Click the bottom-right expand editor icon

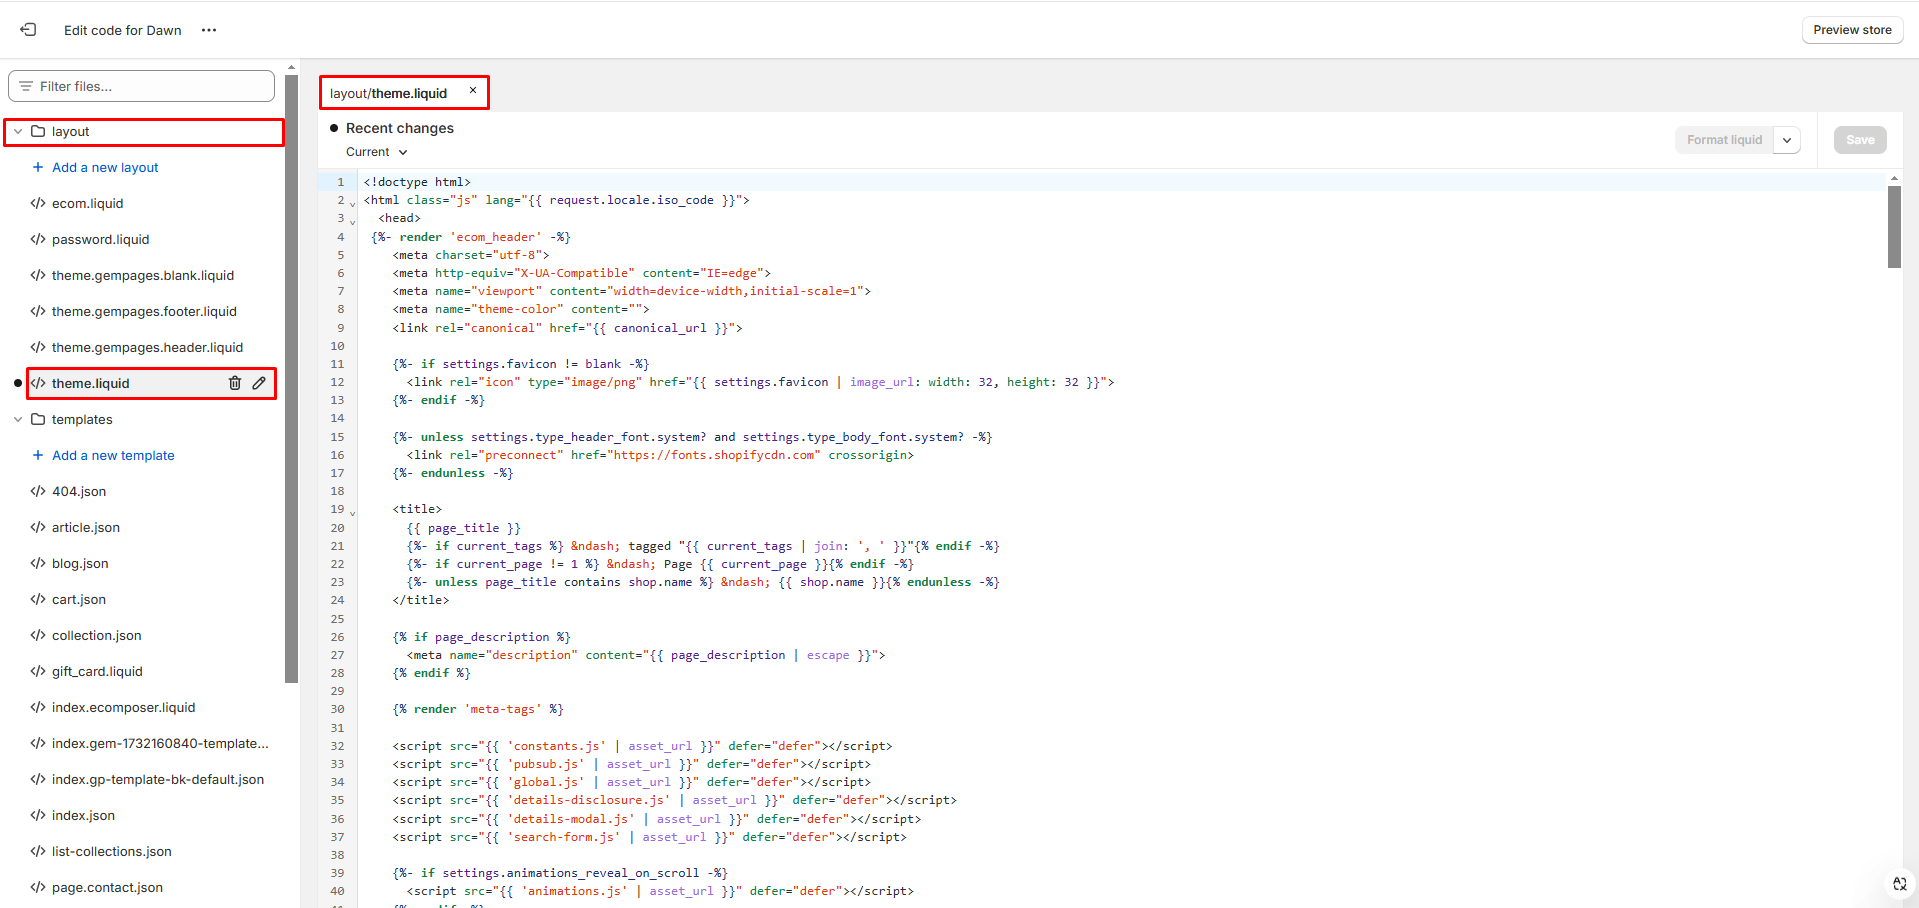(x=1899, y=884)
